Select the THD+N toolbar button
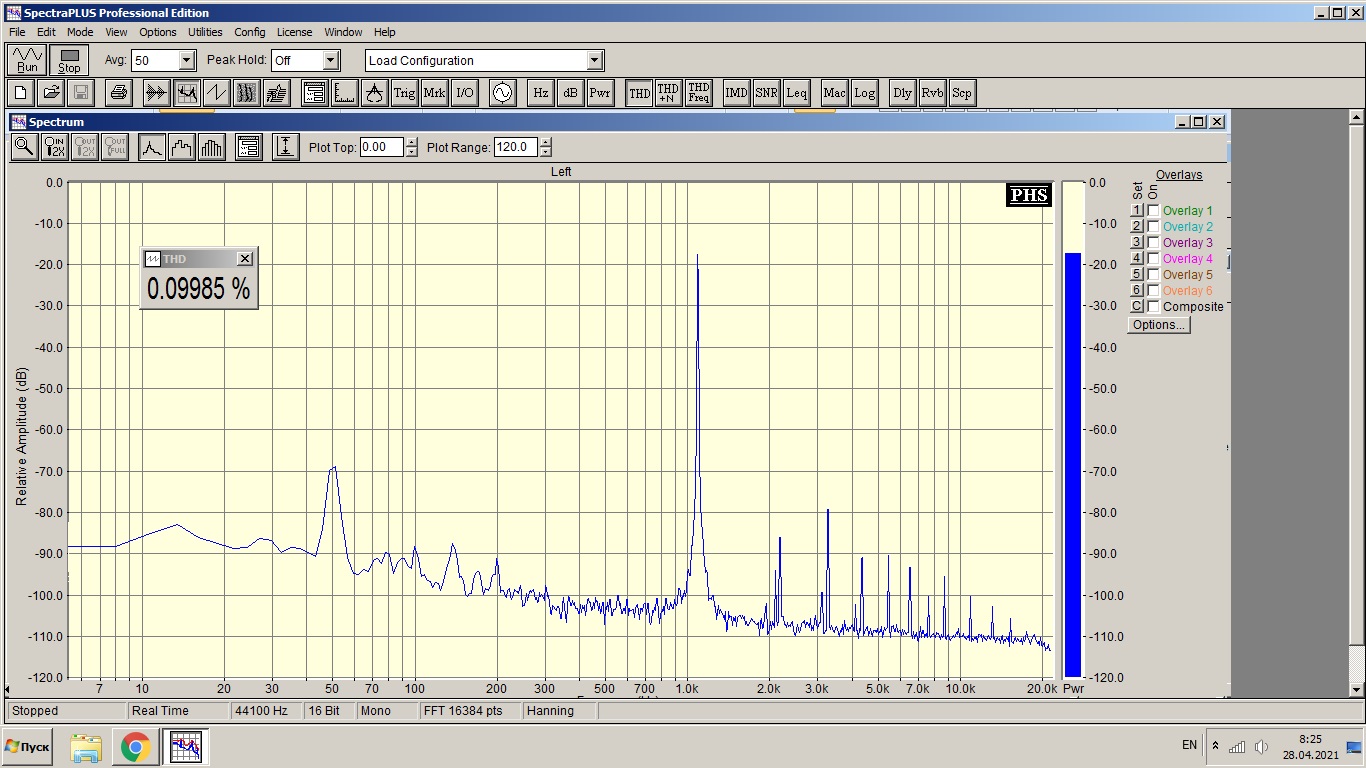Image resolution: width=1366 pixels, height=768 pixels. [668, 93]
